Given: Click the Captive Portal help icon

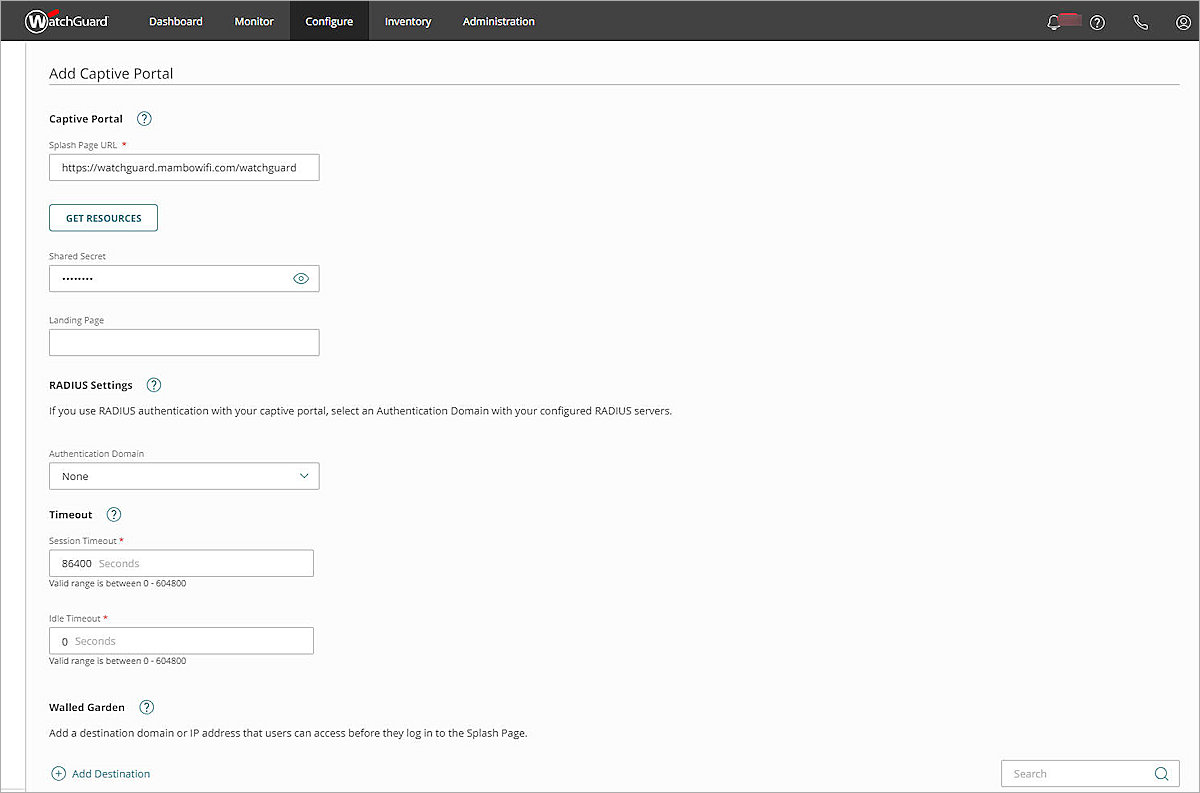Looking at the screenshot, I should pyautogui.click(x=143, y=118).
